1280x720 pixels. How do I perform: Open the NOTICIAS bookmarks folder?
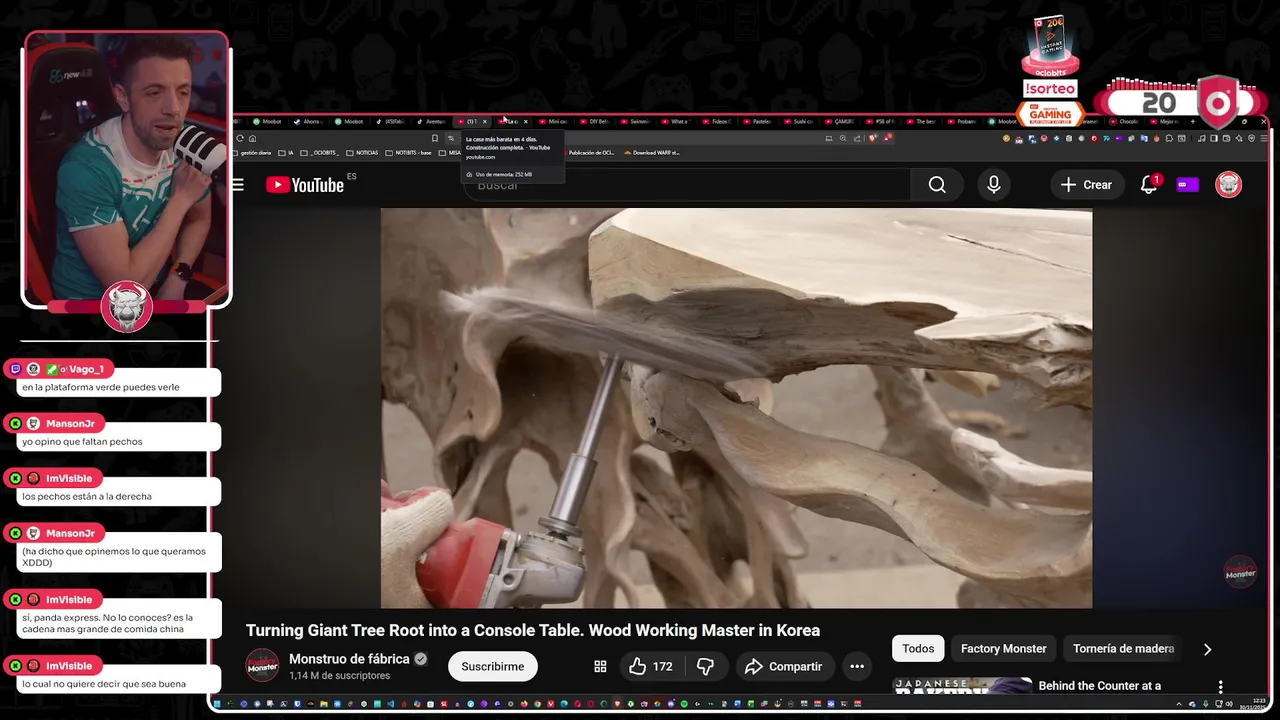(x=362, y=153)
